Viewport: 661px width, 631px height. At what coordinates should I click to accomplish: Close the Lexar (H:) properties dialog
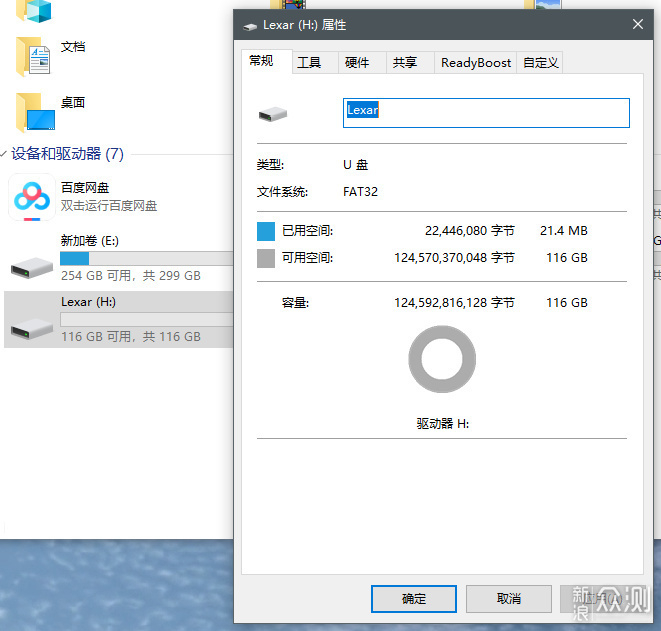(x=638, y=24)
